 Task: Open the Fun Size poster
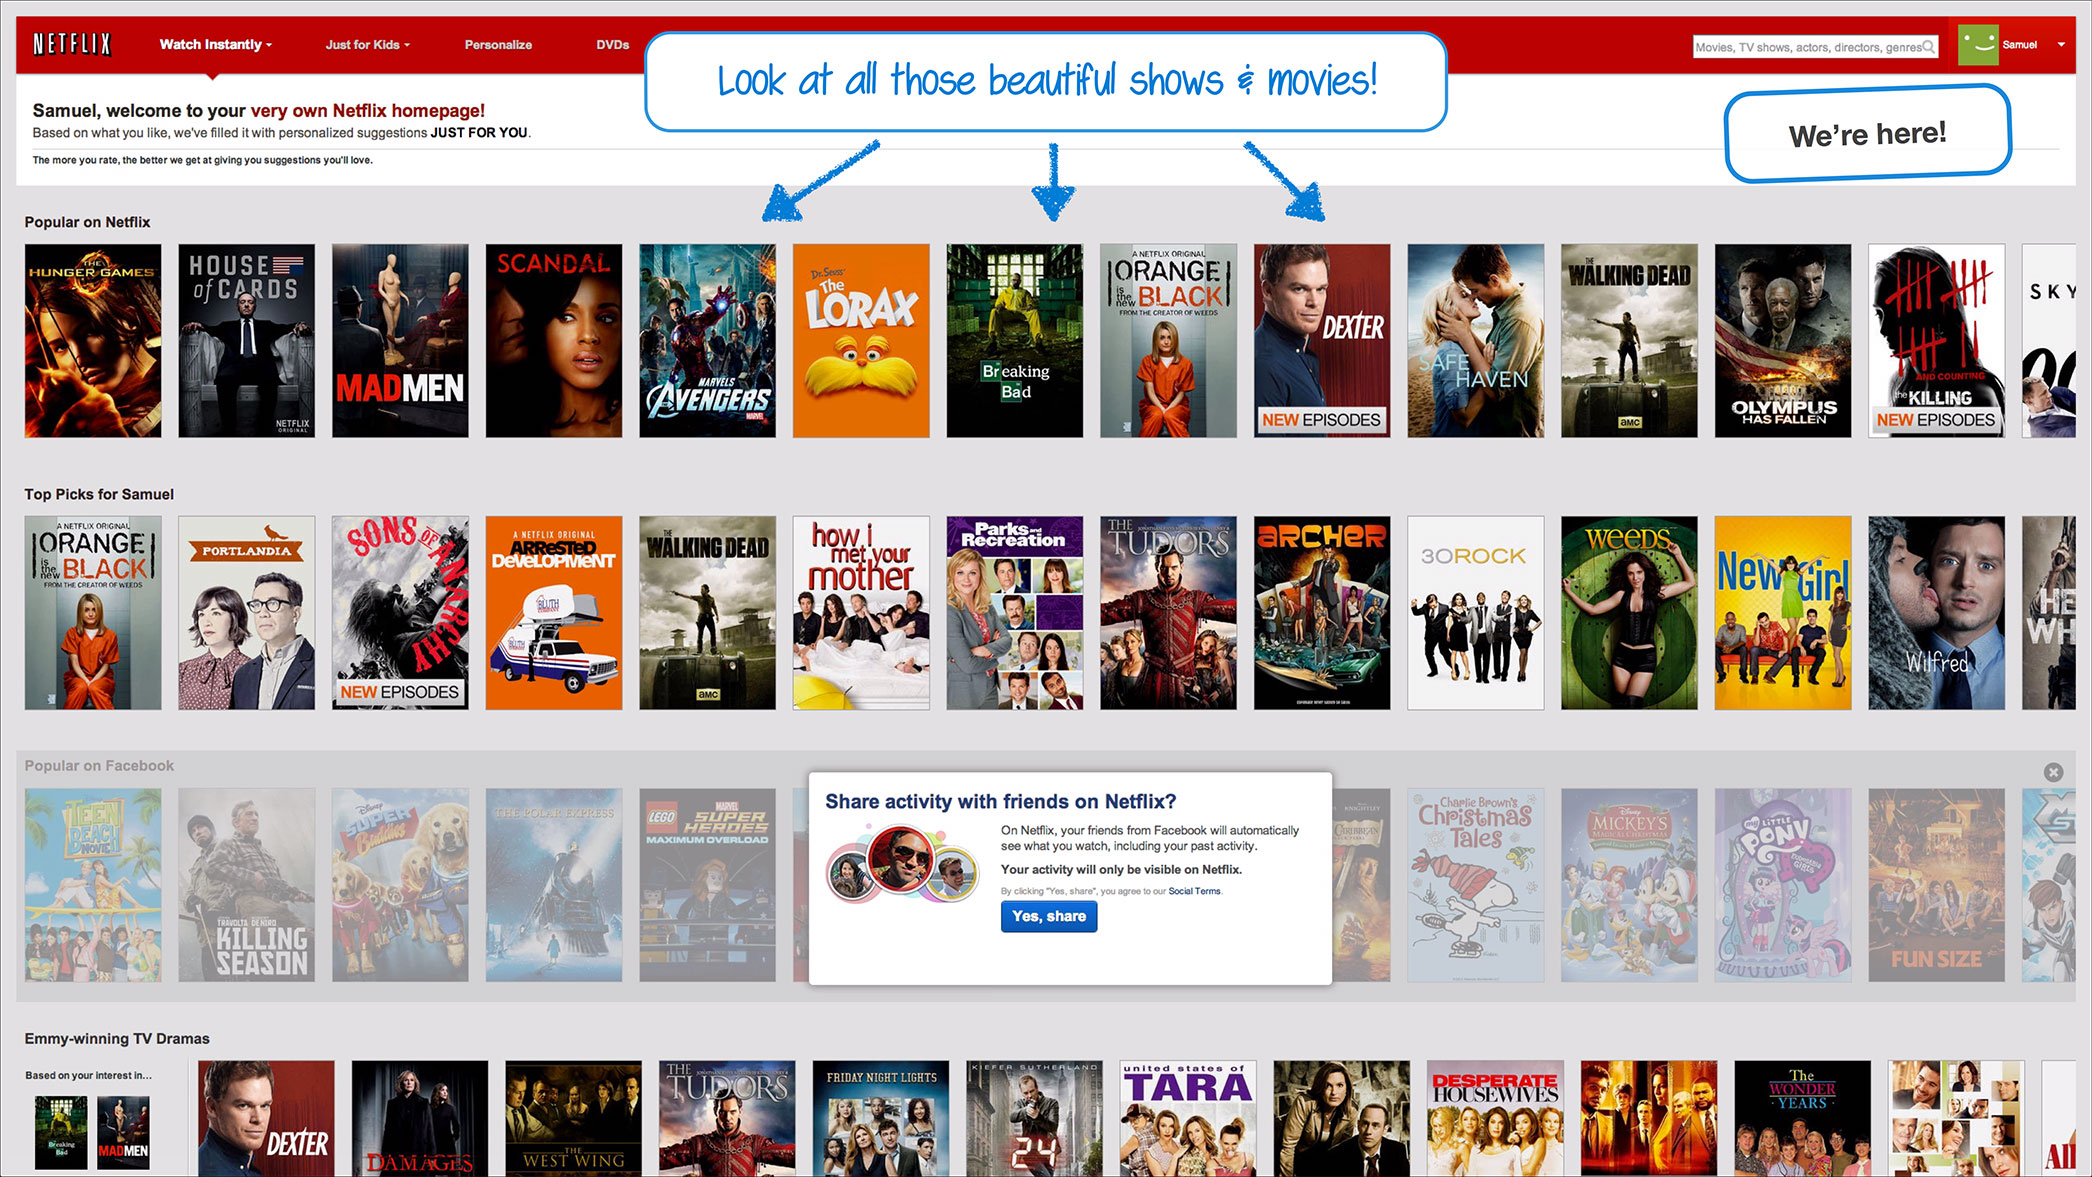point(1937,885)
